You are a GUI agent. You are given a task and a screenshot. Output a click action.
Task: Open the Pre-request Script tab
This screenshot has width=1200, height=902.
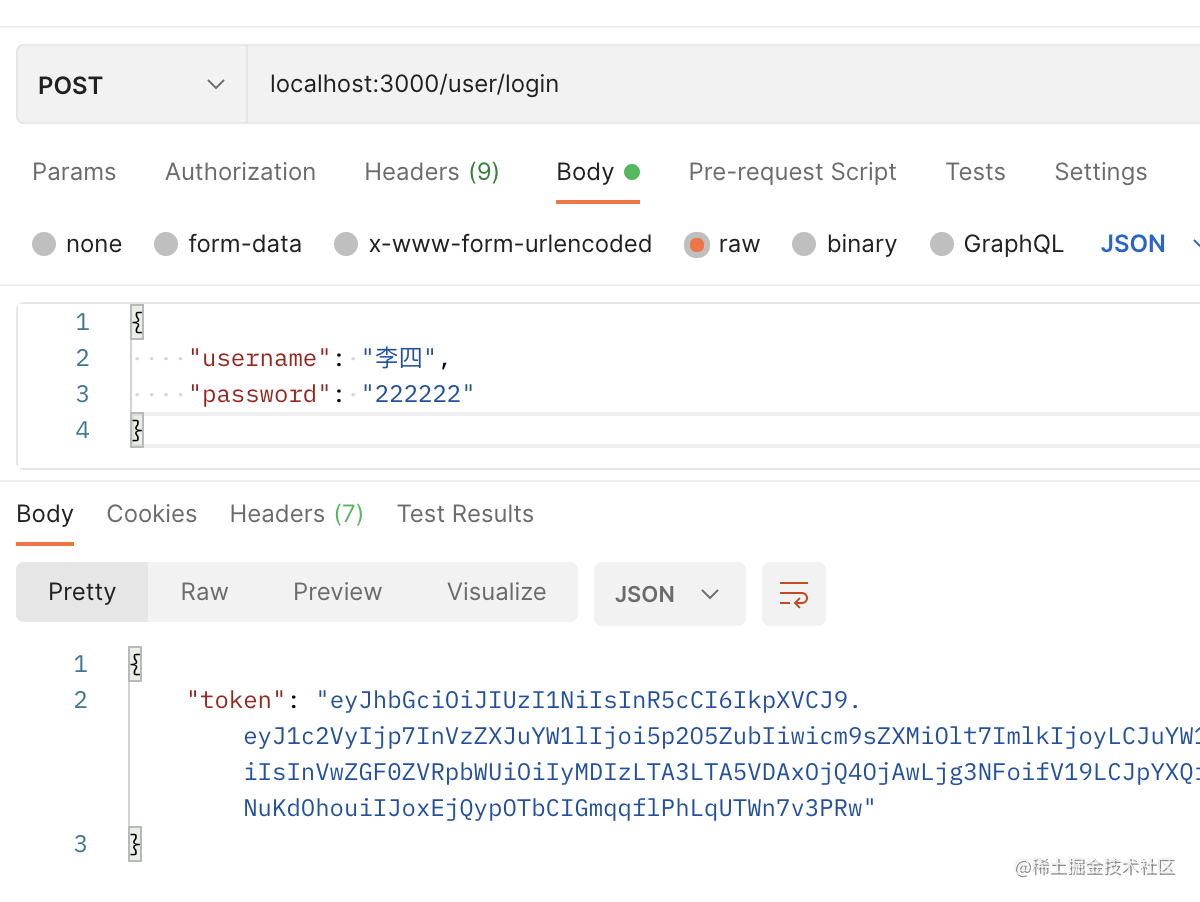coord(792,172)
